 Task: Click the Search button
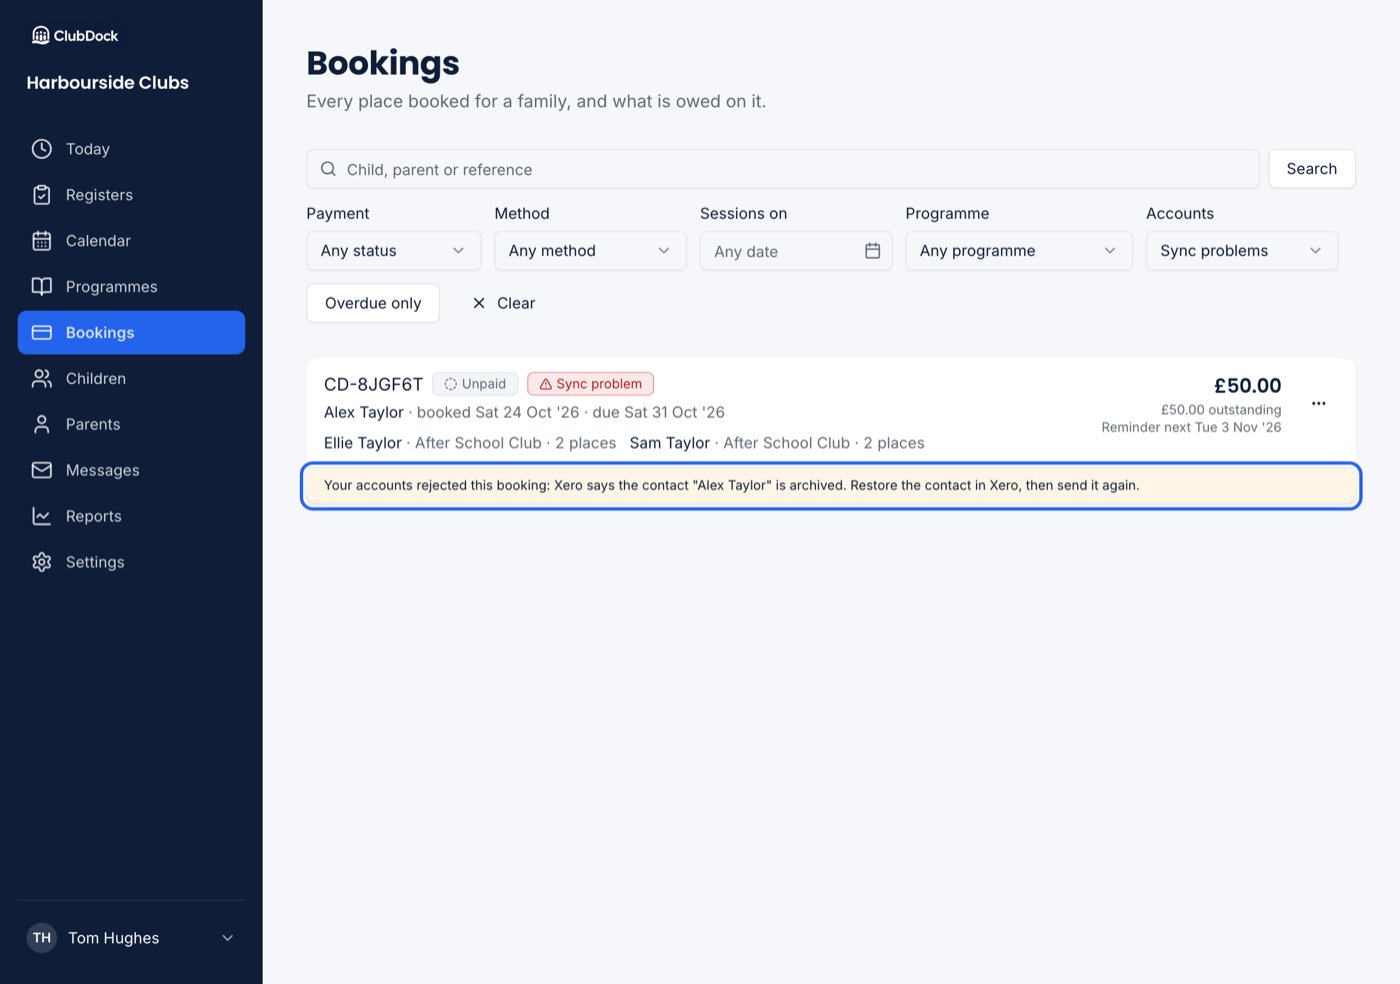(x=1312, y=169)
